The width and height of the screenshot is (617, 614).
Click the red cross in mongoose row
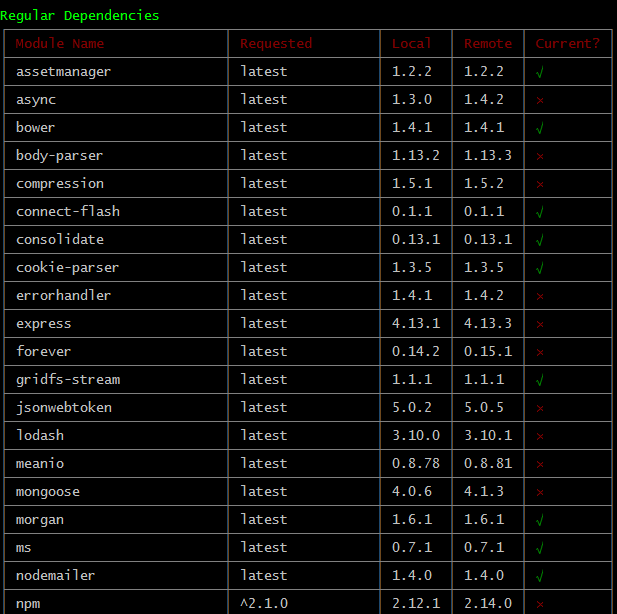[540, 492]
